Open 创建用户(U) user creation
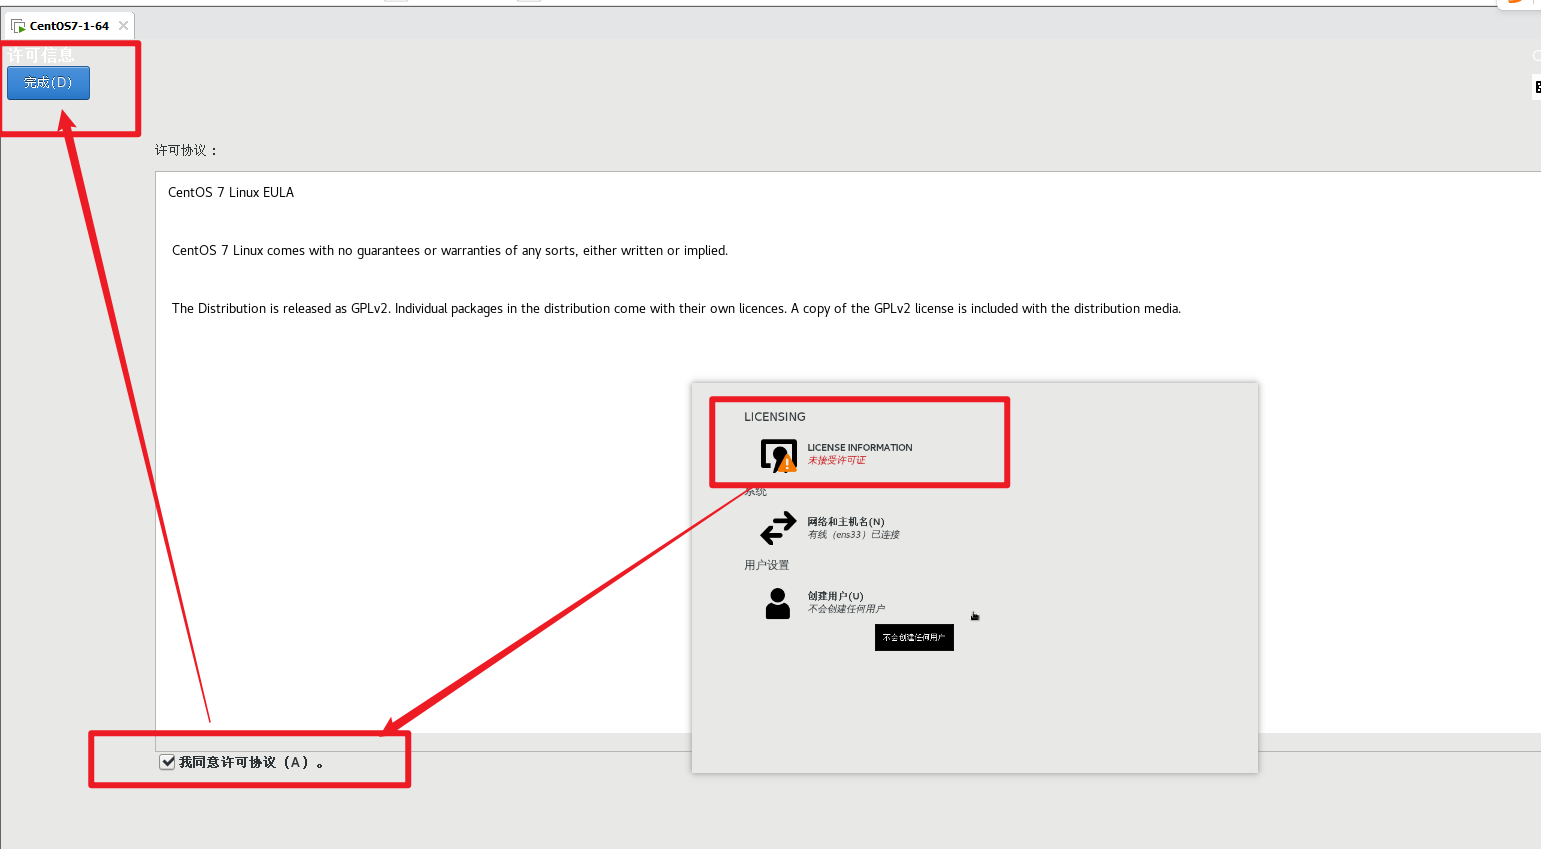Screen dimensions: 1541x849 click(x=835, y=596)
